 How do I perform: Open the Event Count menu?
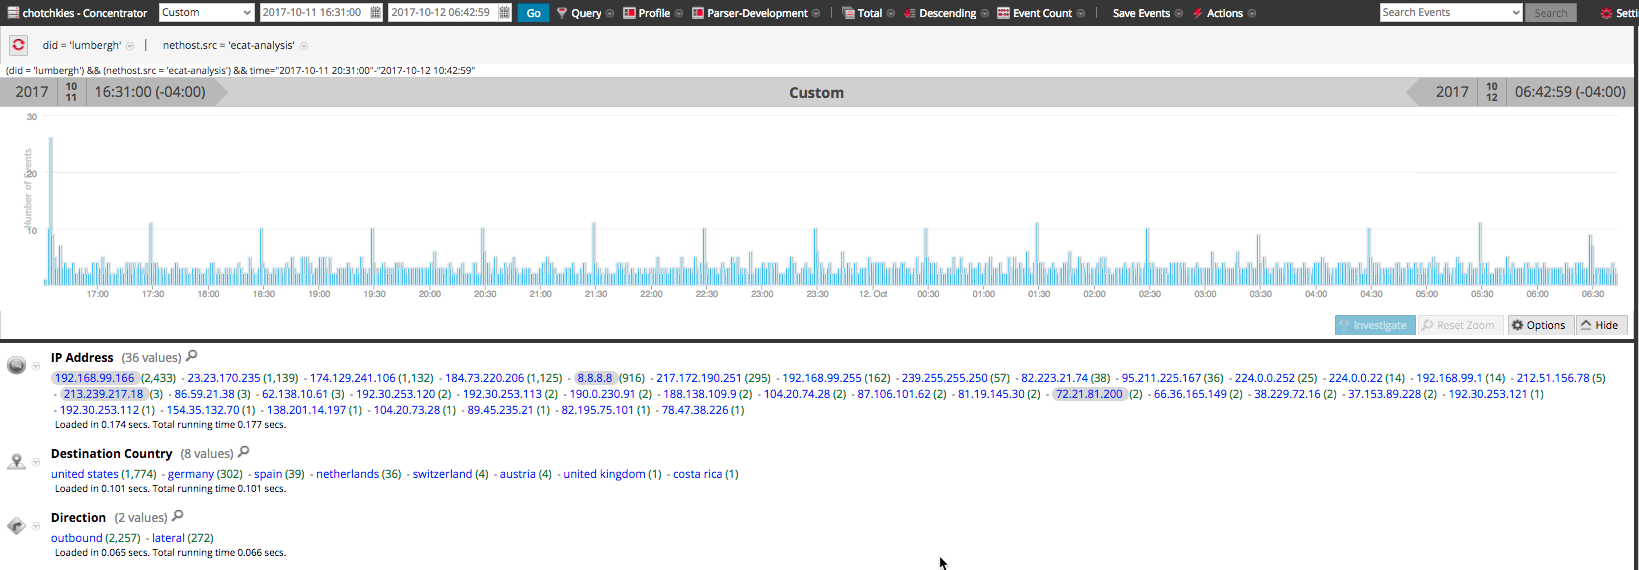point(1041,13)
